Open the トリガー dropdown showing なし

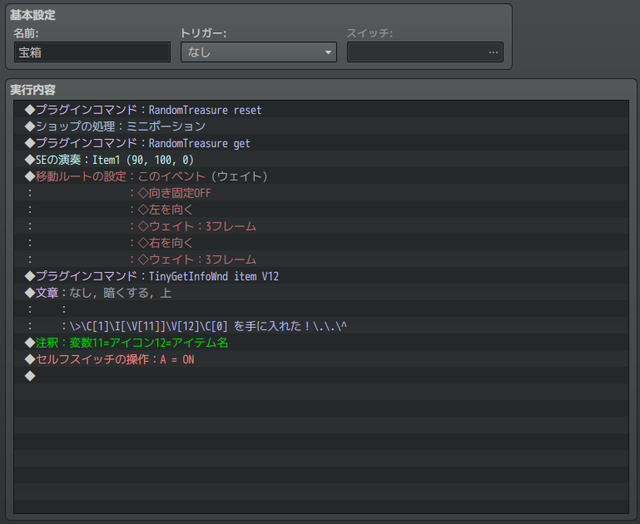pyautogui.click(x=259, y=52)
